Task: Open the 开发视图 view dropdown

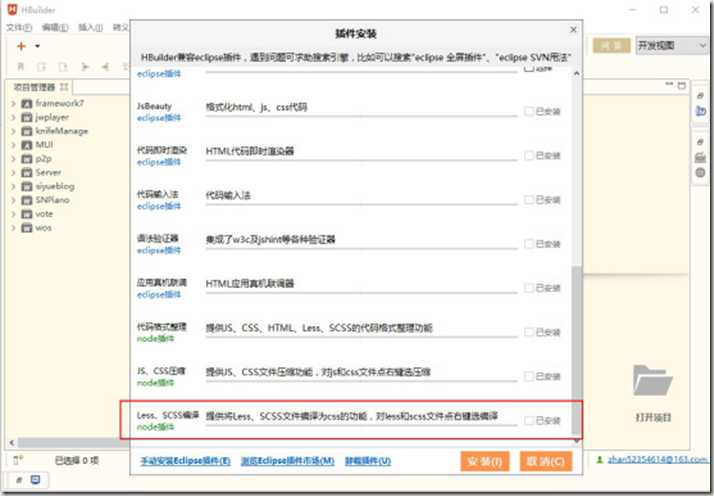Action: [672, 45]
